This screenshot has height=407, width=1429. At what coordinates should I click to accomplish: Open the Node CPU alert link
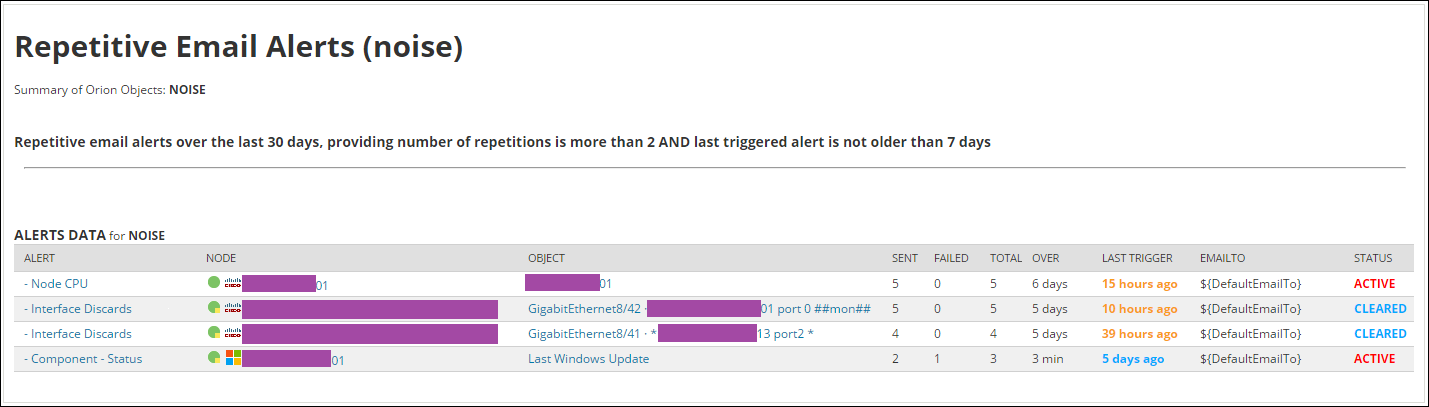pos(59,284)
